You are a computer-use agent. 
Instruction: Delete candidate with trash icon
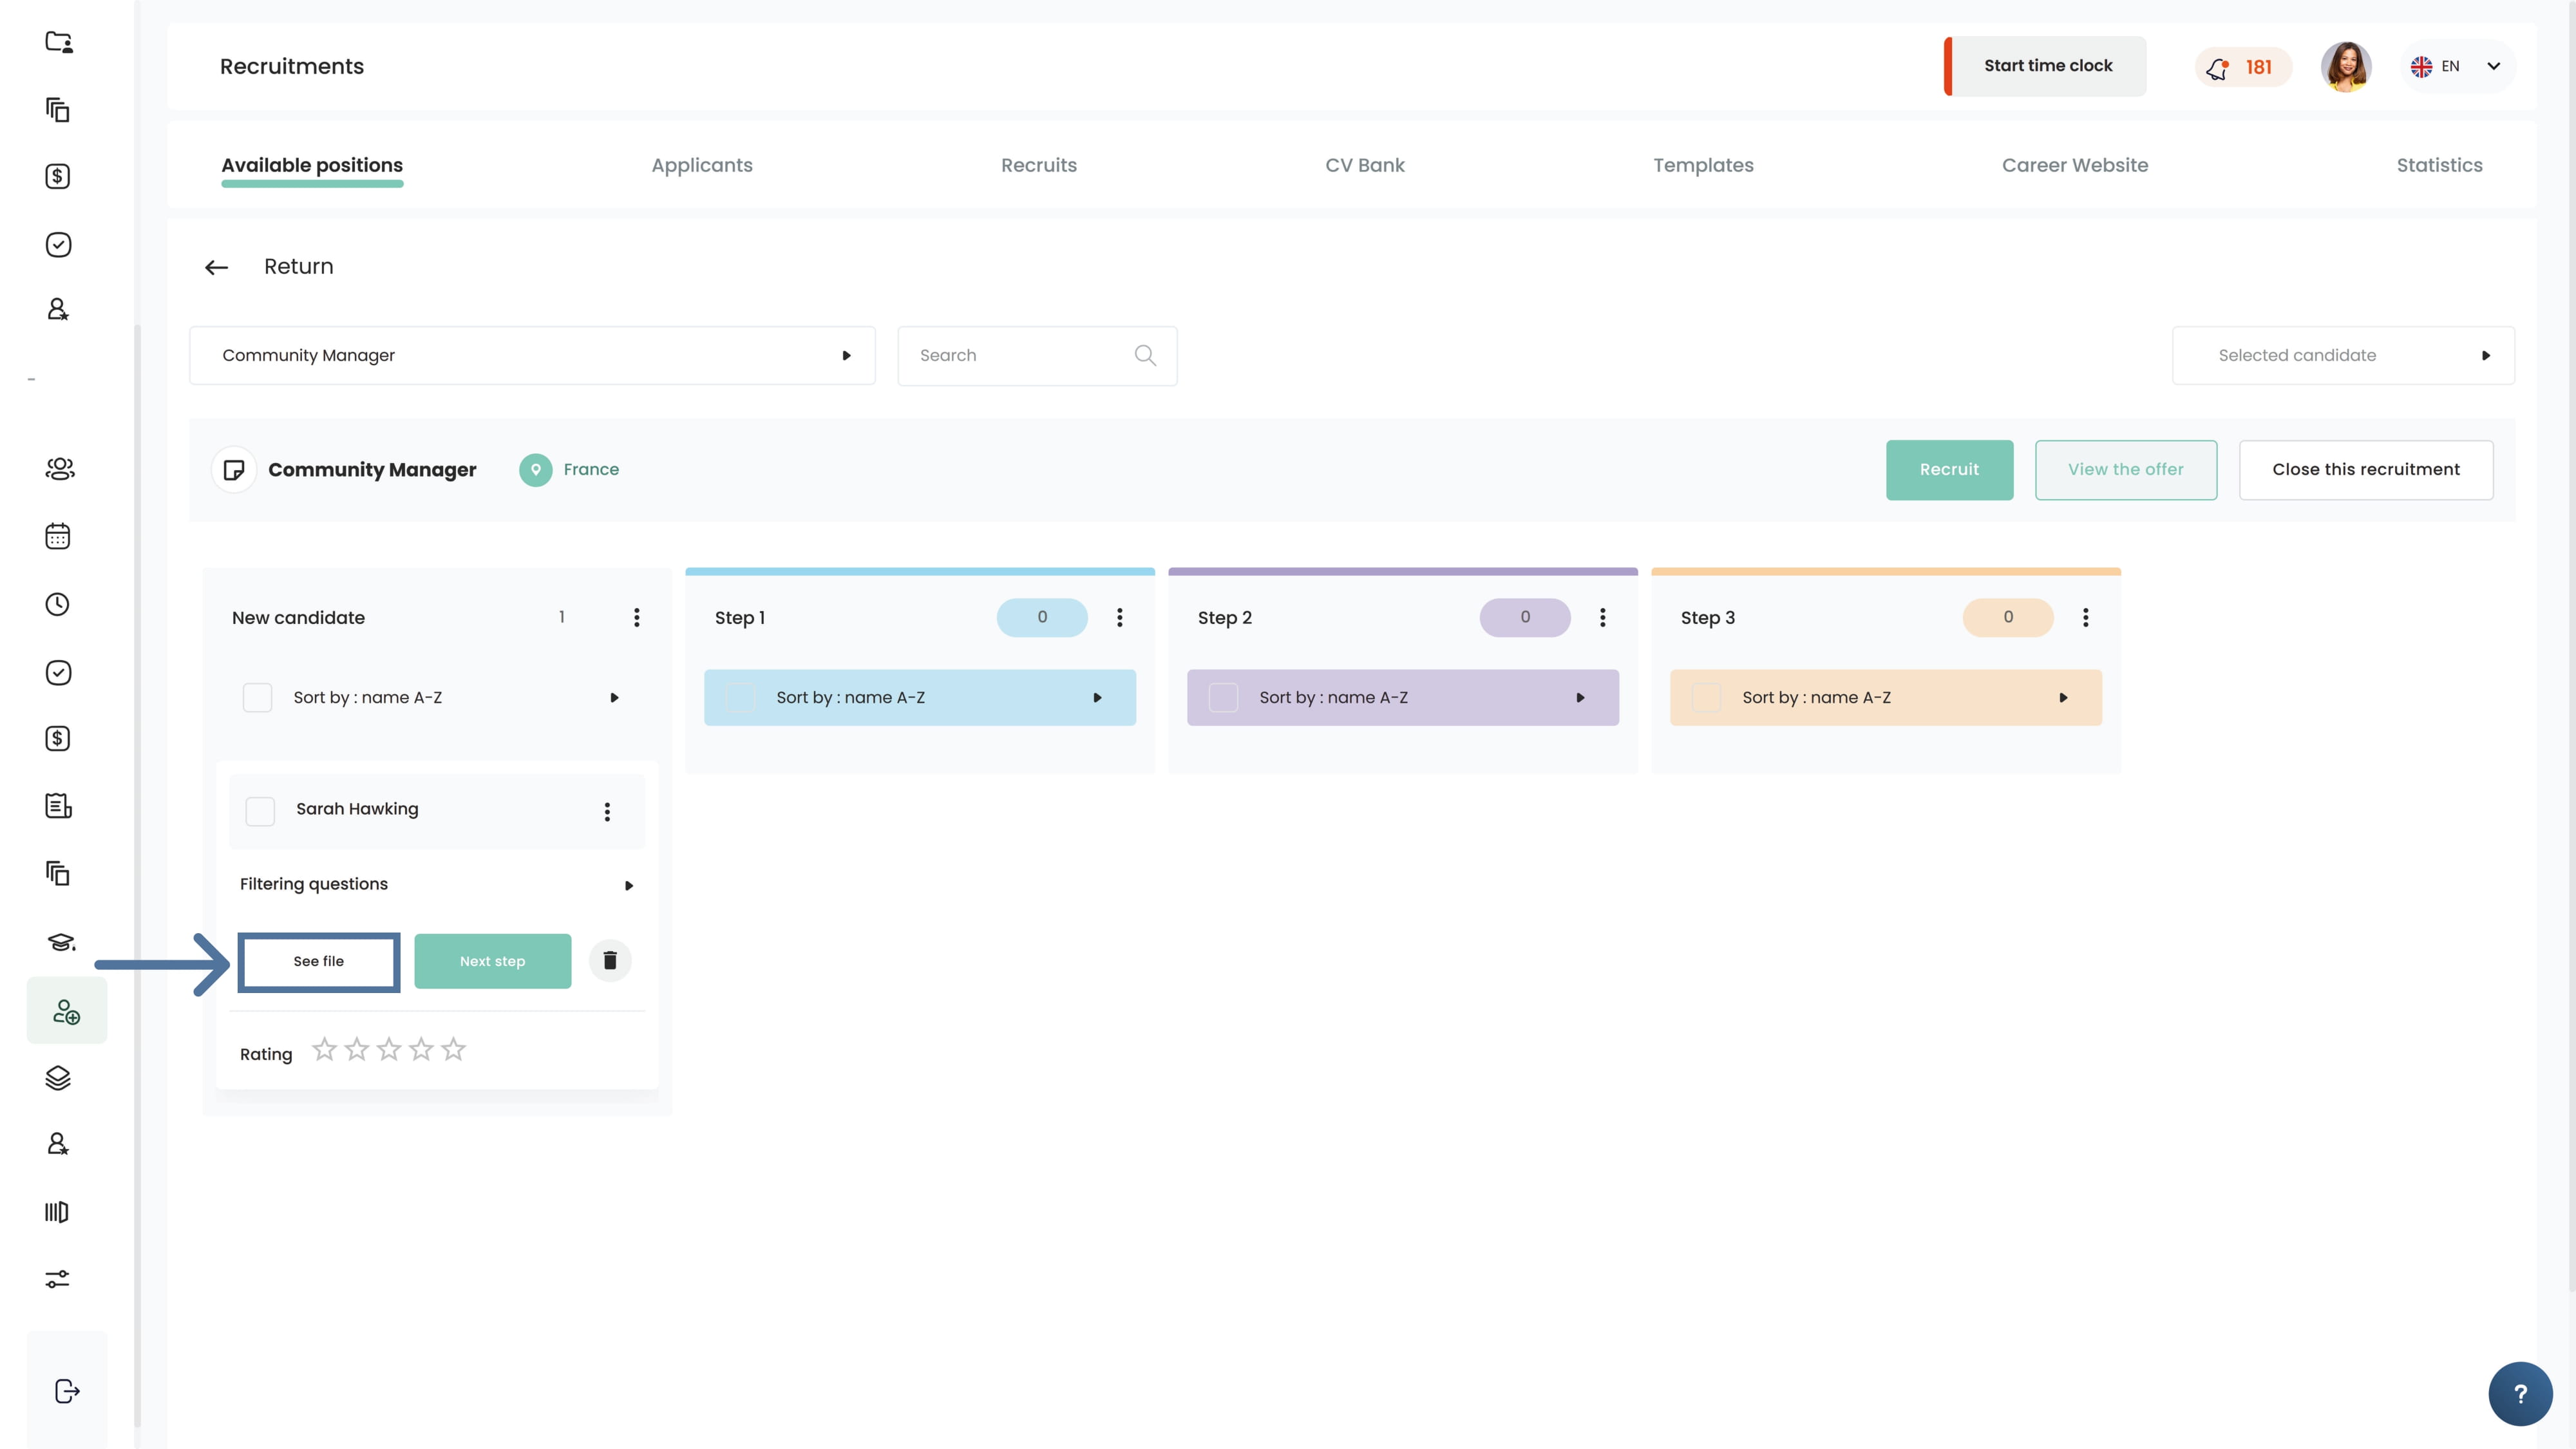coord(610,961)
